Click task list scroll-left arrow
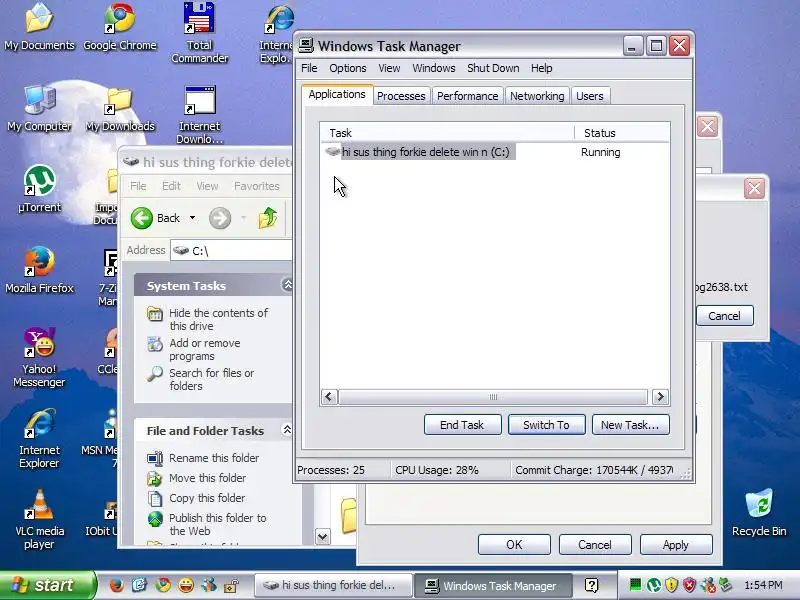Image resolution: width=800 pixels, height=600 pixels. (x=330, y=397)
